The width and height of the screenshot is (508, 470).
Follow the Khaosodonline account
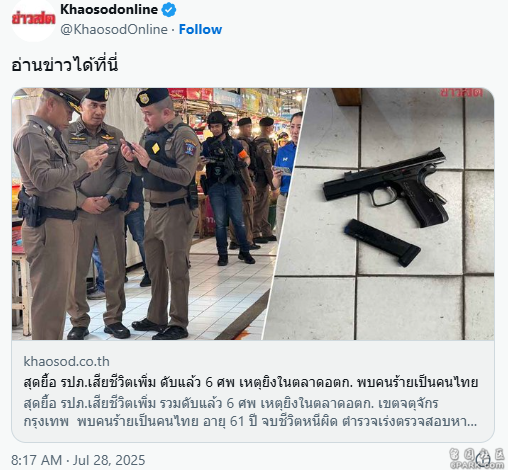[200, 29]
